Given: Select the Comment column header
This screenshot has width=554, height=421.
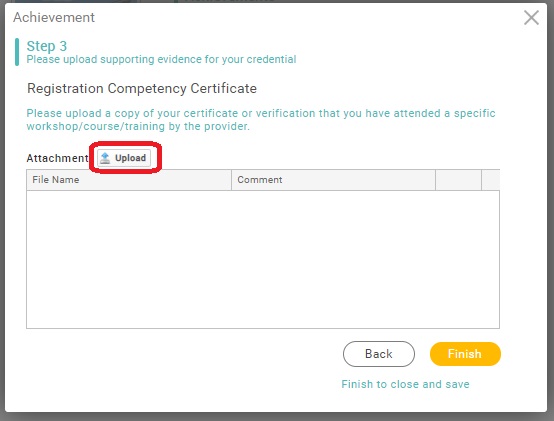Looking at the screenshot, I should click(x=334, y=180).
